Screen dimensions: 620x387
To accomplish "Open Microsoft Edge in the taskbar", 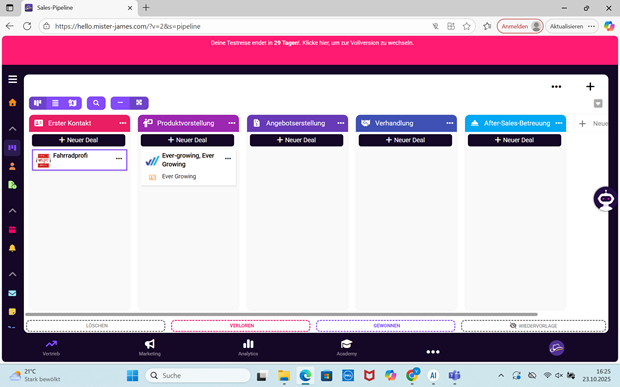I will [305, 376].
